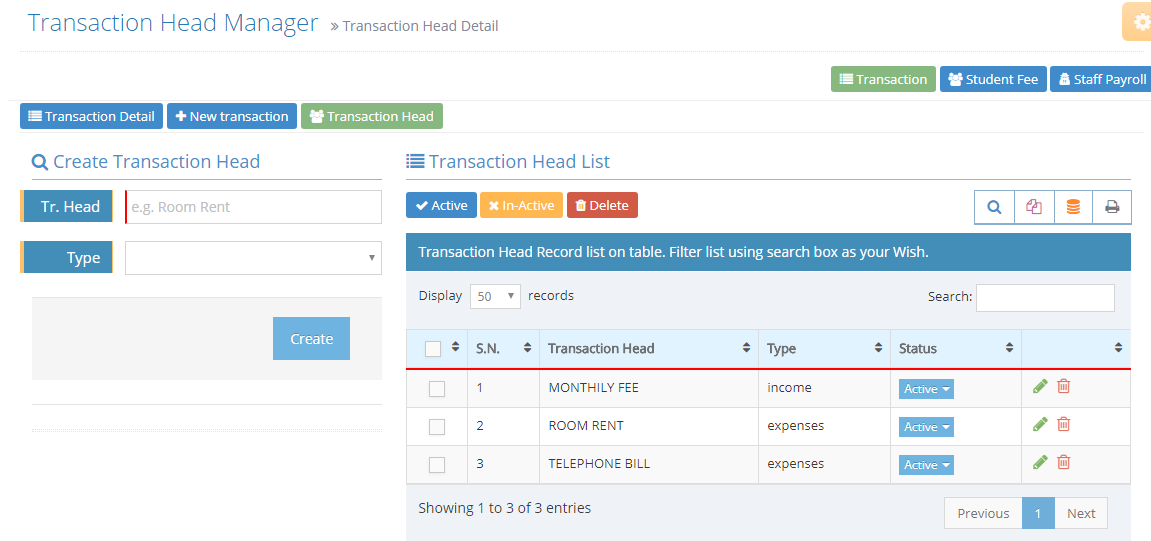Click the Tr. Head input field
1151x541 pixels.
tap(253, 207)
